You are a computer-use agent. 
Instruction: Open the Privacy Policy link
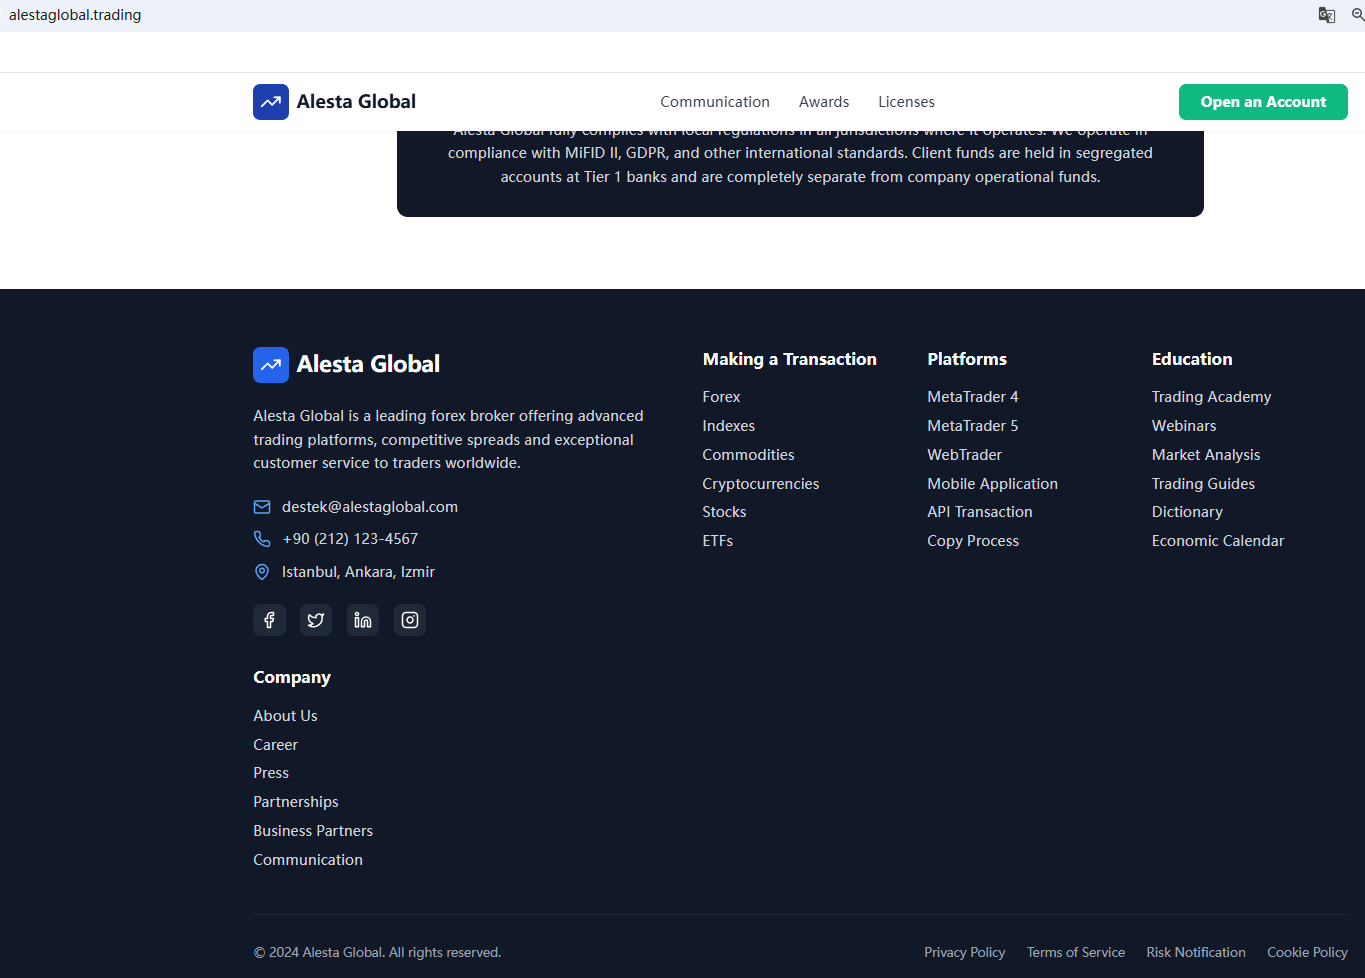click(964, 953)
